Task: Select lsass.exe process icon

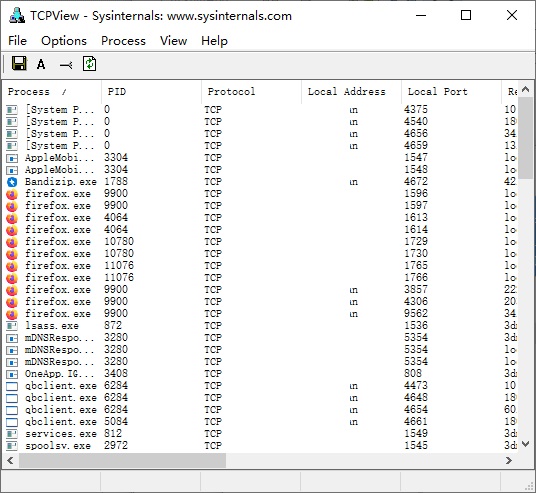Action: click(12, 326)
